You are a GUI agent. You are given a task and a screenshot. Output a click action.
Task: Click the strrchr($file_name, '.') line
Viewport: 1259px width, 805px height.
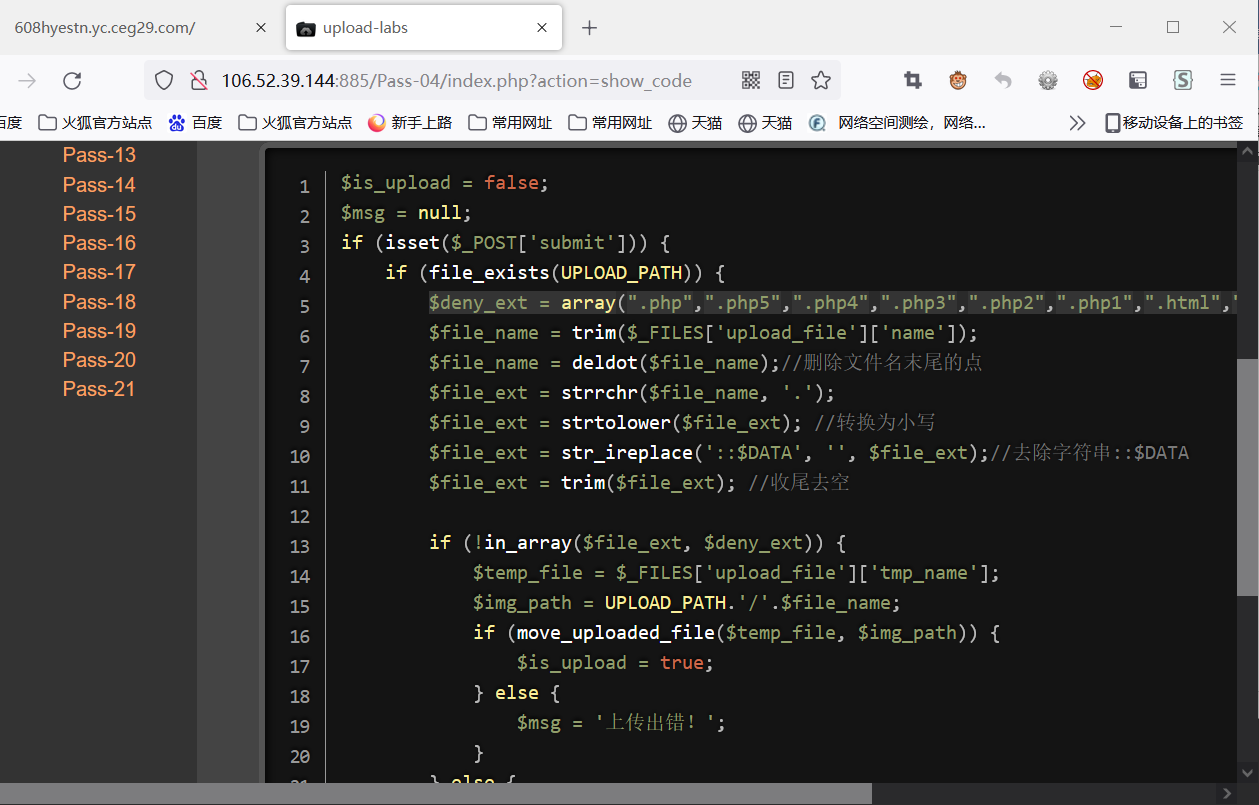632,393
